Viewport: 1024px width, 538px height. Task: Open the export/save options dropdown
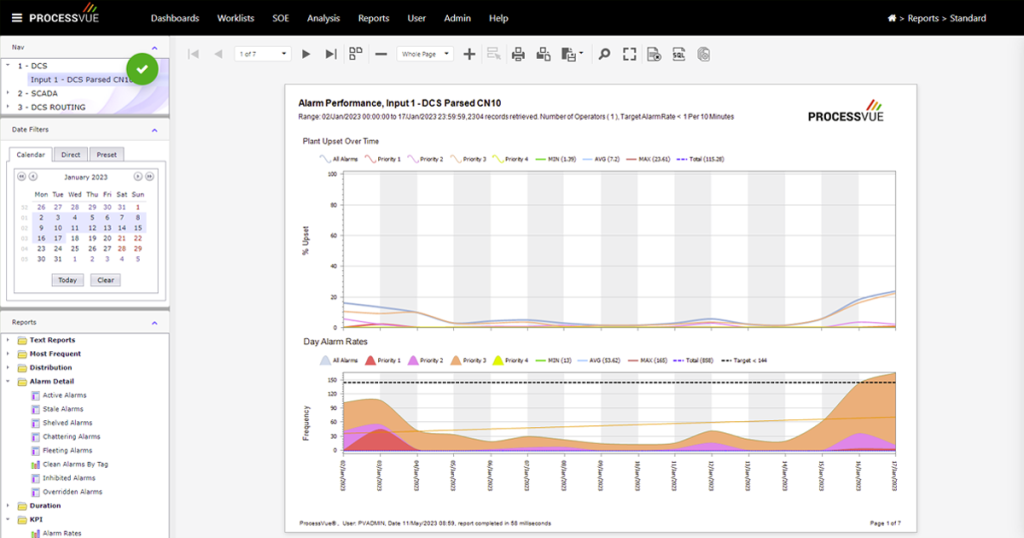pyautogui.click(x=571, y=54)
